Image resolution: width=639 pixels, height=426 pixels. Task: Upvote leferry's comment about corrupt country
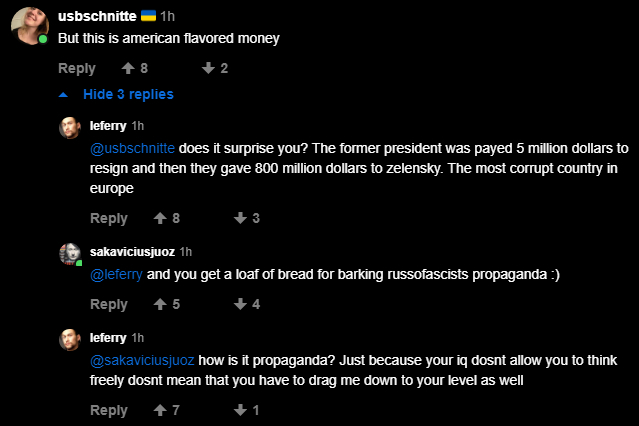click(x=160, y=218)
